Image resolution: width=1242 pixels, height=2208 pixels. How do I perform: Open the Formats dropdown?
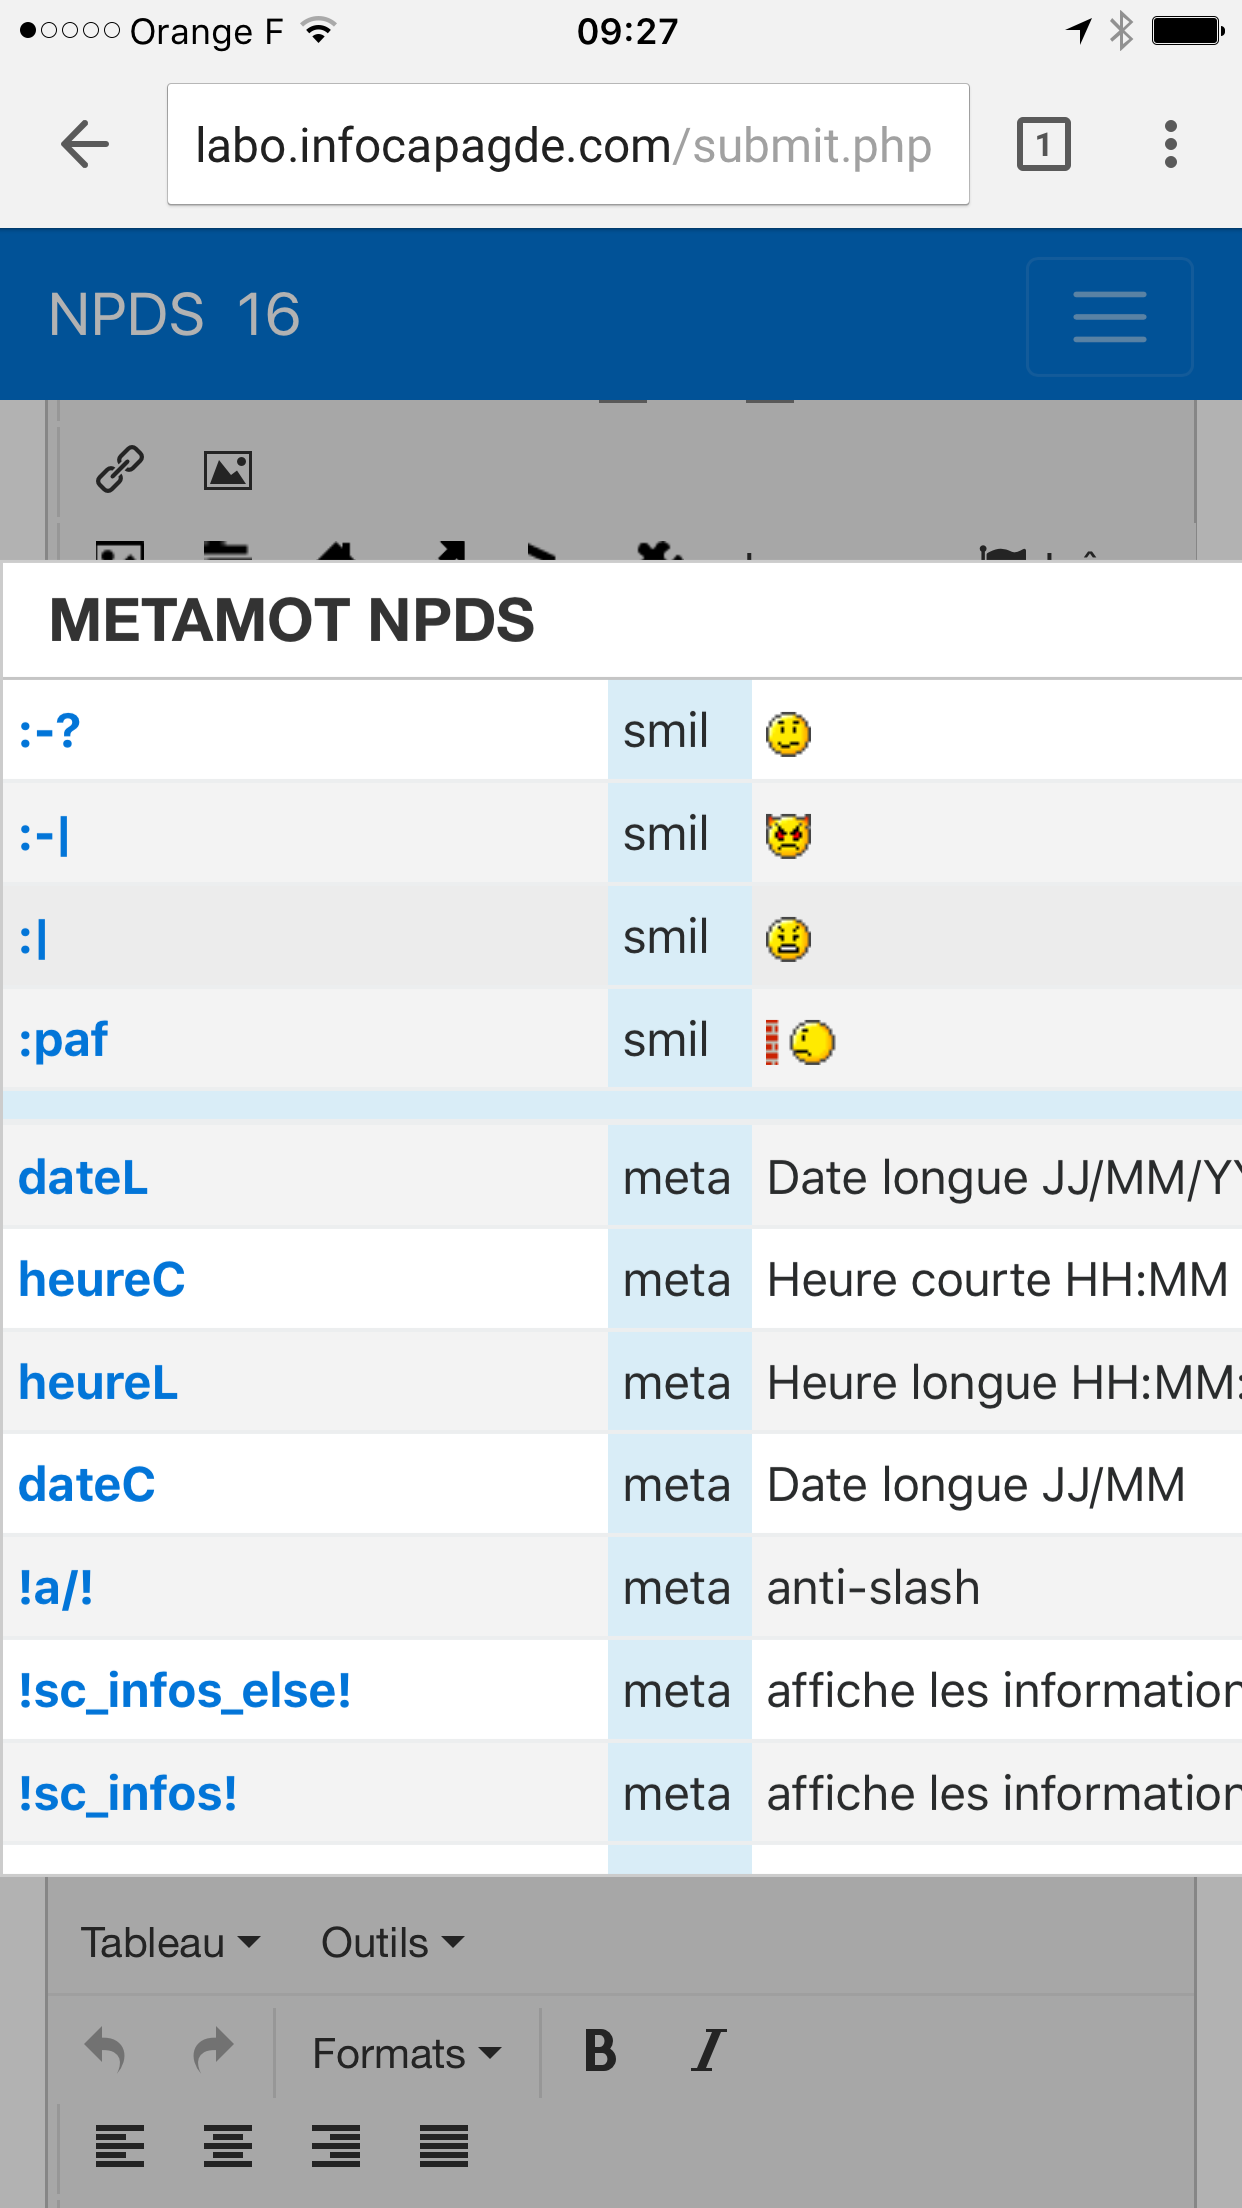tap(406, 2053)
